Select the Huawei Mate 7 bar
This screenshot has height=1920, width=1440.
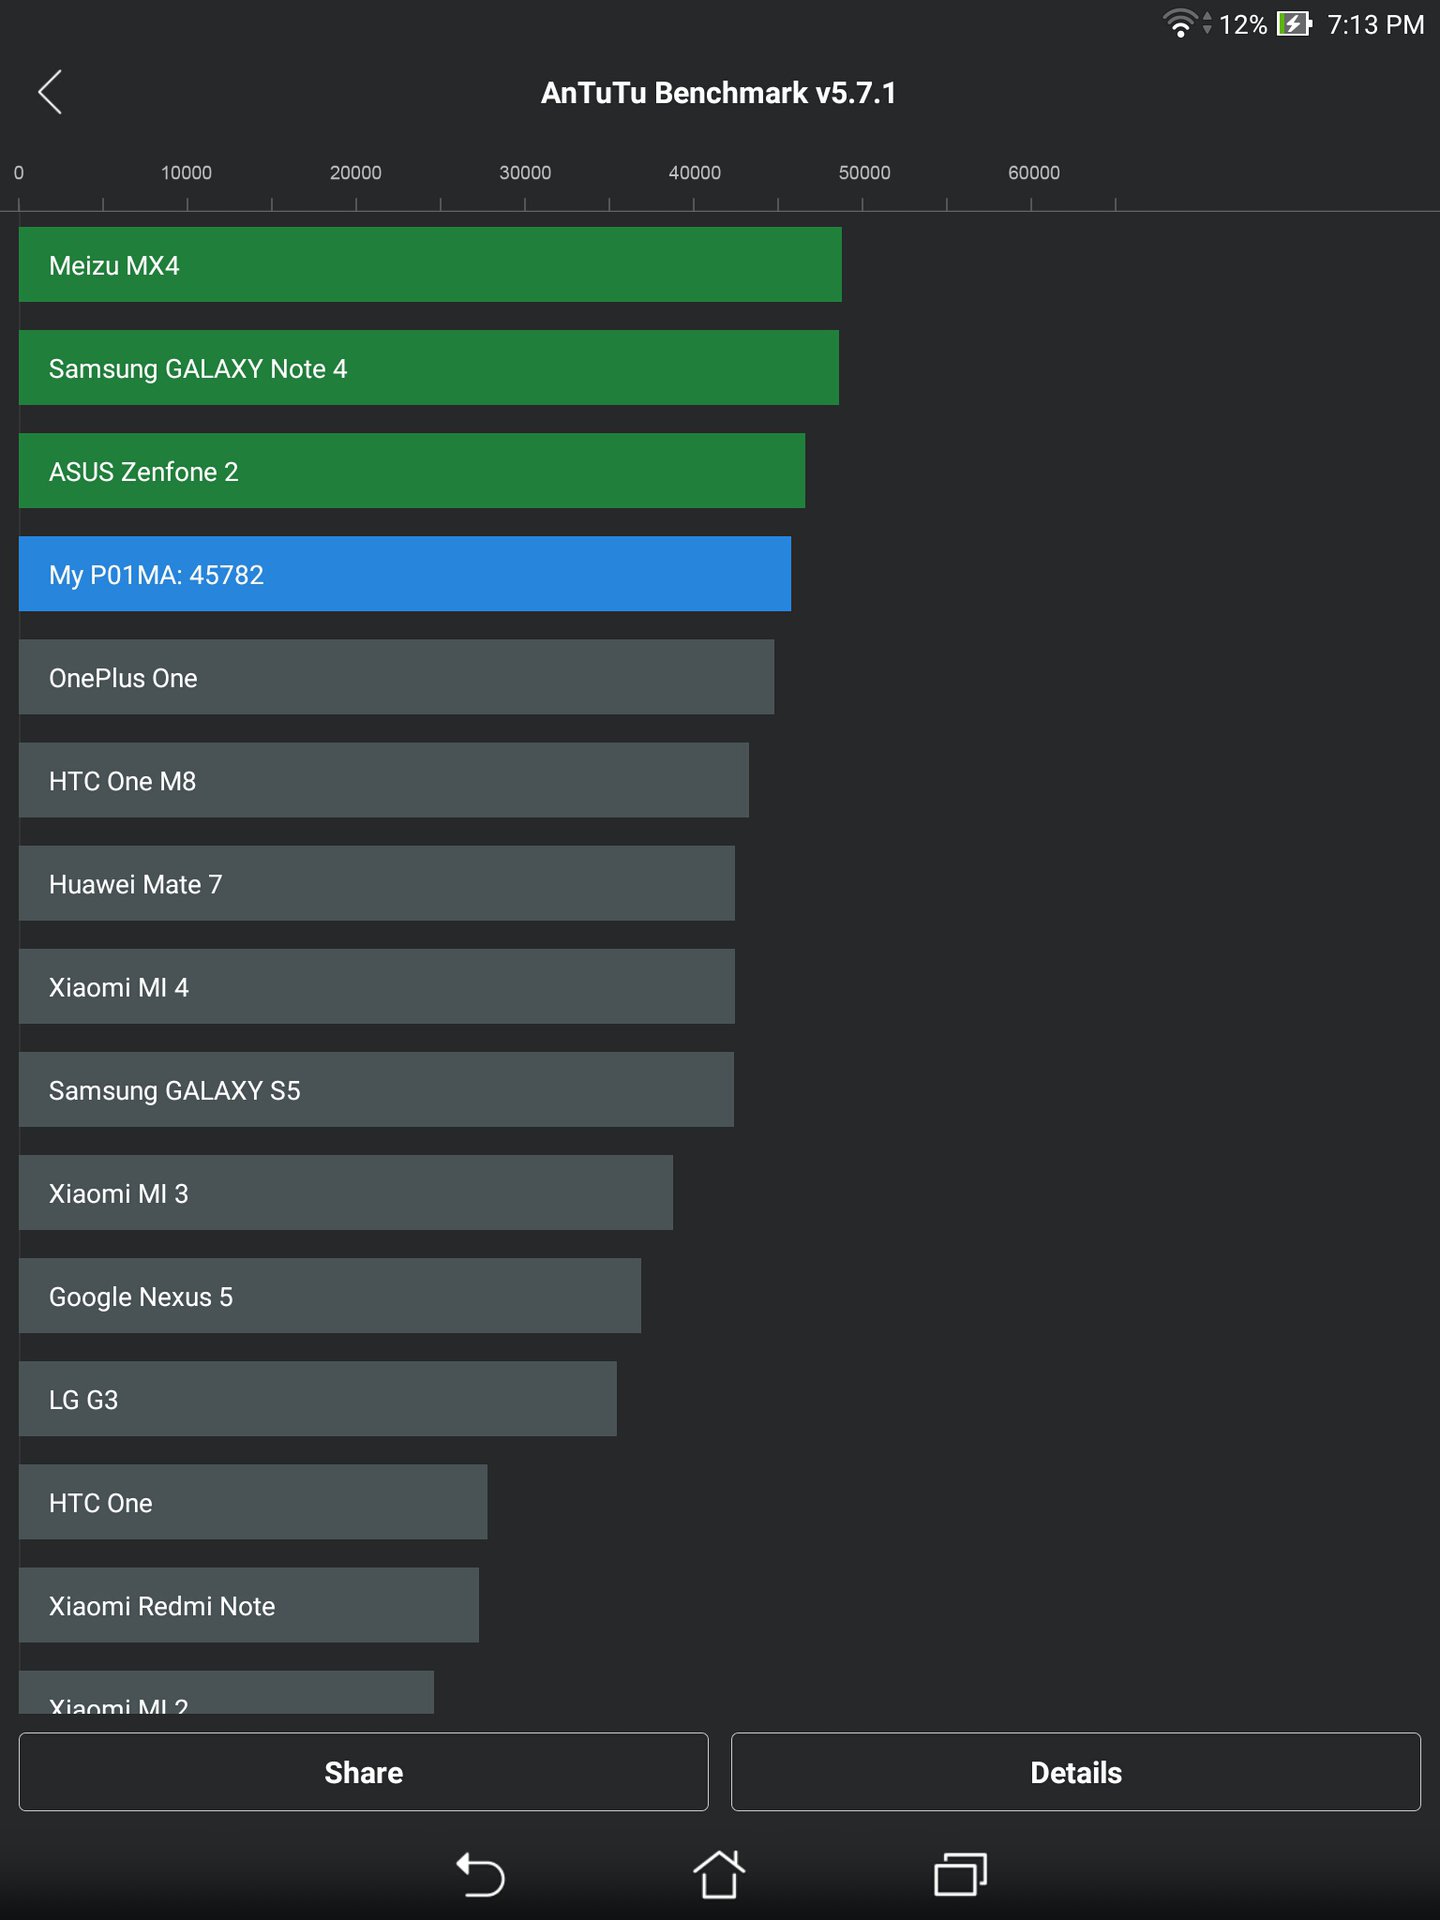tap(376, 883)
